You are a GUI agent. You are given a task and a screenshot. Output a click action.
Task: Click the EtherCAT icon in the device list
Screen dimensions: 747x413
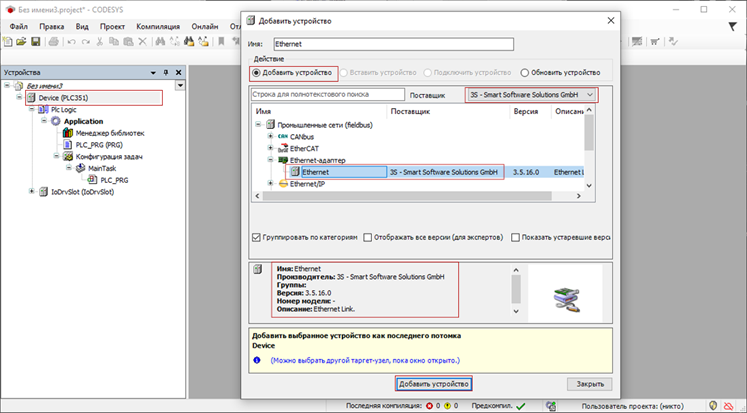point(283,149)
